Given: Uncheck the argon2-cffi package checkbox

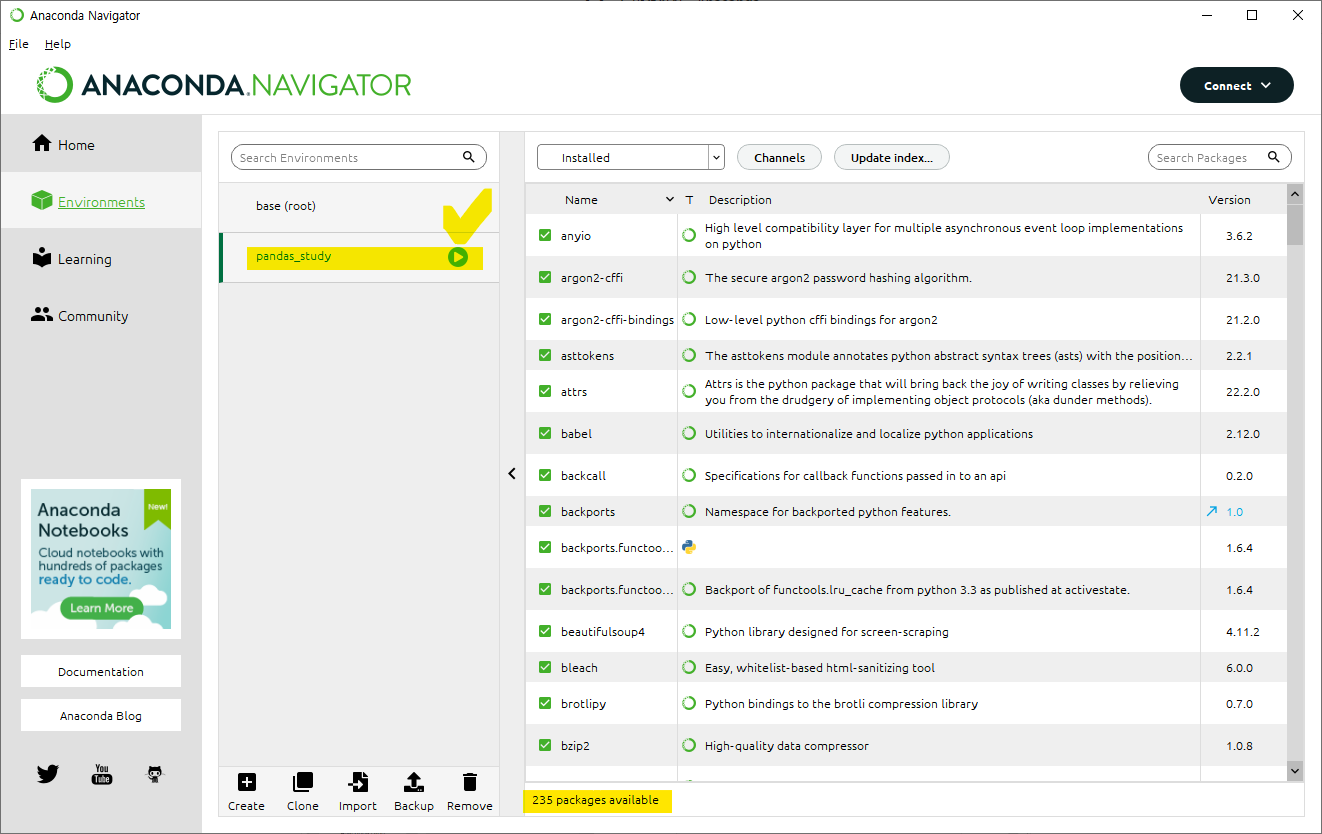Looking at the screenshot, I should (545, 278).
